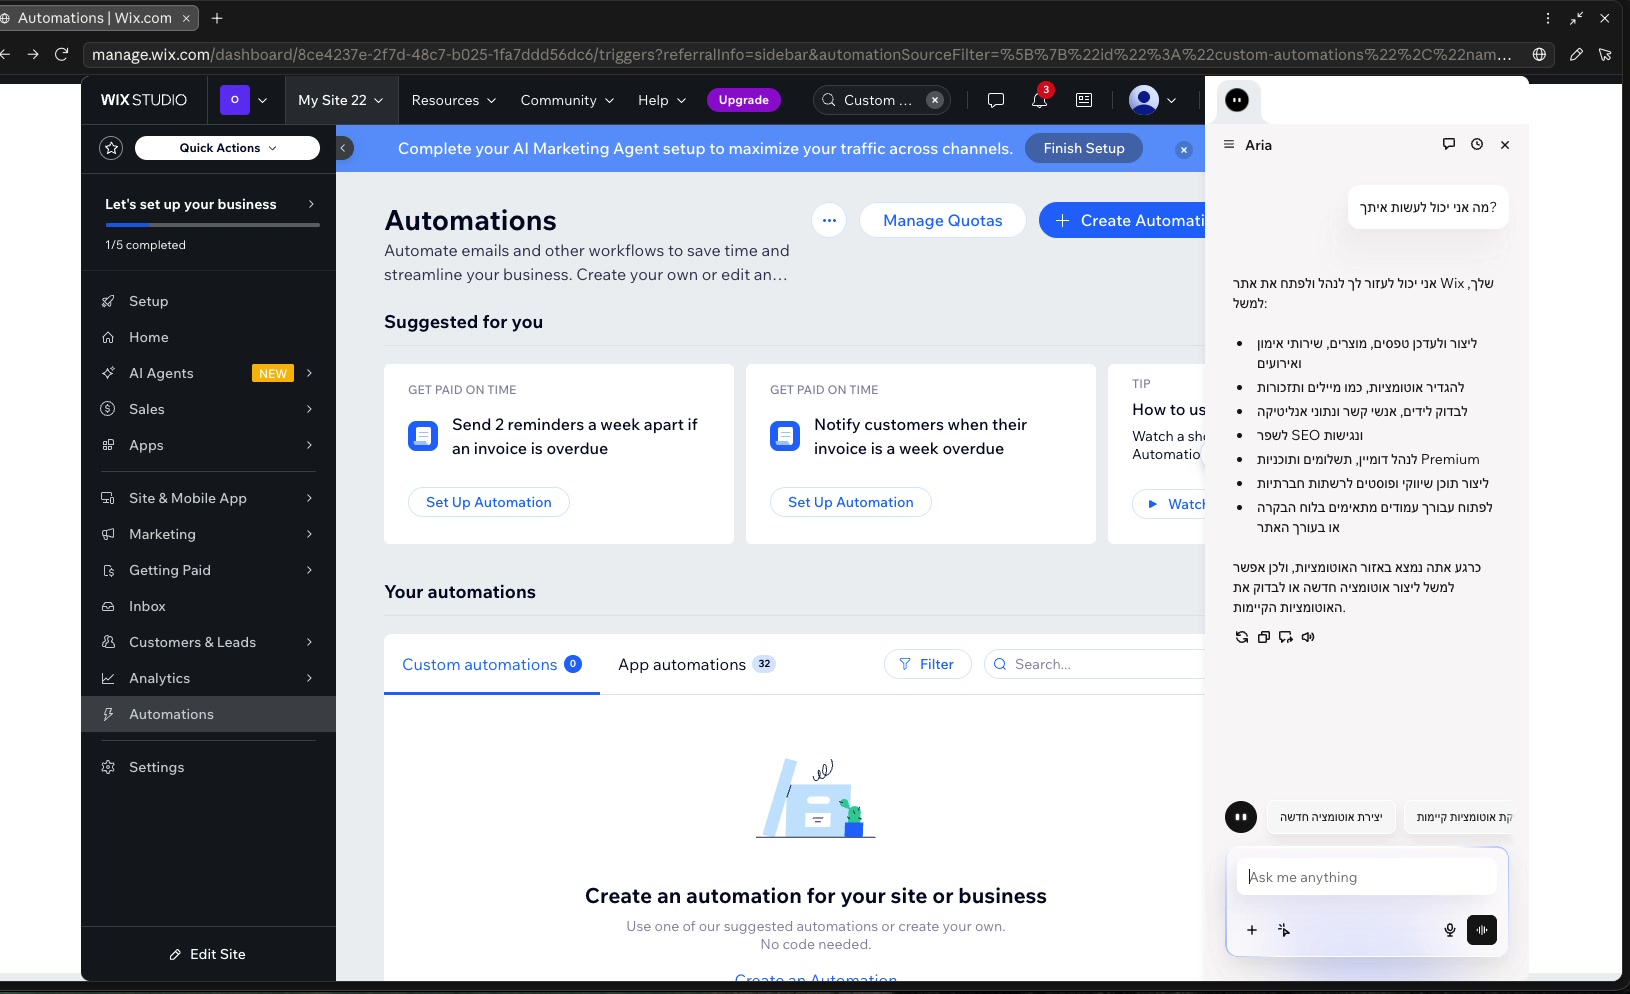Copy the Aria response
The width and height of the screenshot is (1630, 994).
tap(1264, 637)
